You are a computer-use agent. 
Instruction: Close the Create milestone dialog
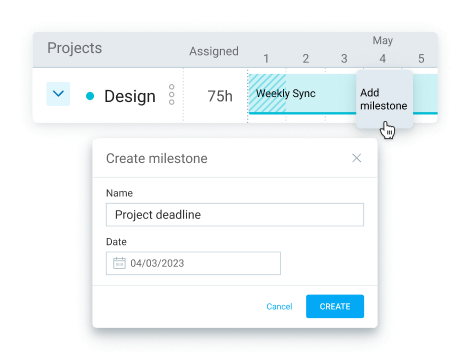pyautogui.click(x=357, y=158)
